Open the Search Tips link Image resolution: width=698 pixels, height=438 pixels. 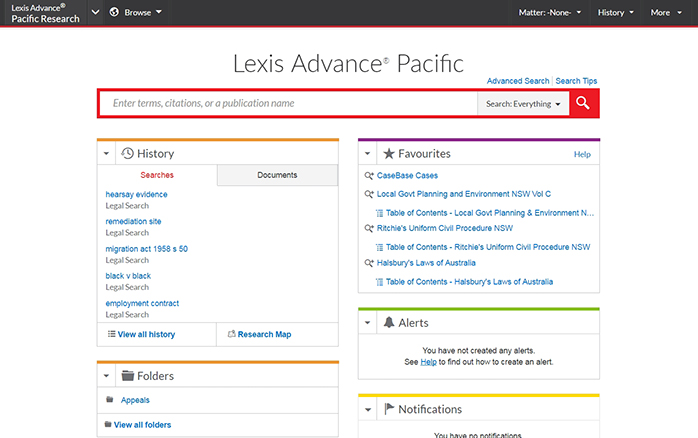(x=576, y=81)
